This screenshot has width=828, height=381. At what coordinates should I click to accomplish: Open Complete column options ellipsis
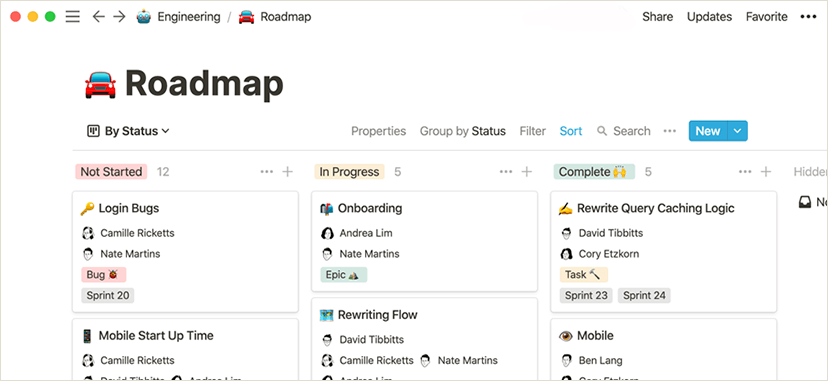745,172
